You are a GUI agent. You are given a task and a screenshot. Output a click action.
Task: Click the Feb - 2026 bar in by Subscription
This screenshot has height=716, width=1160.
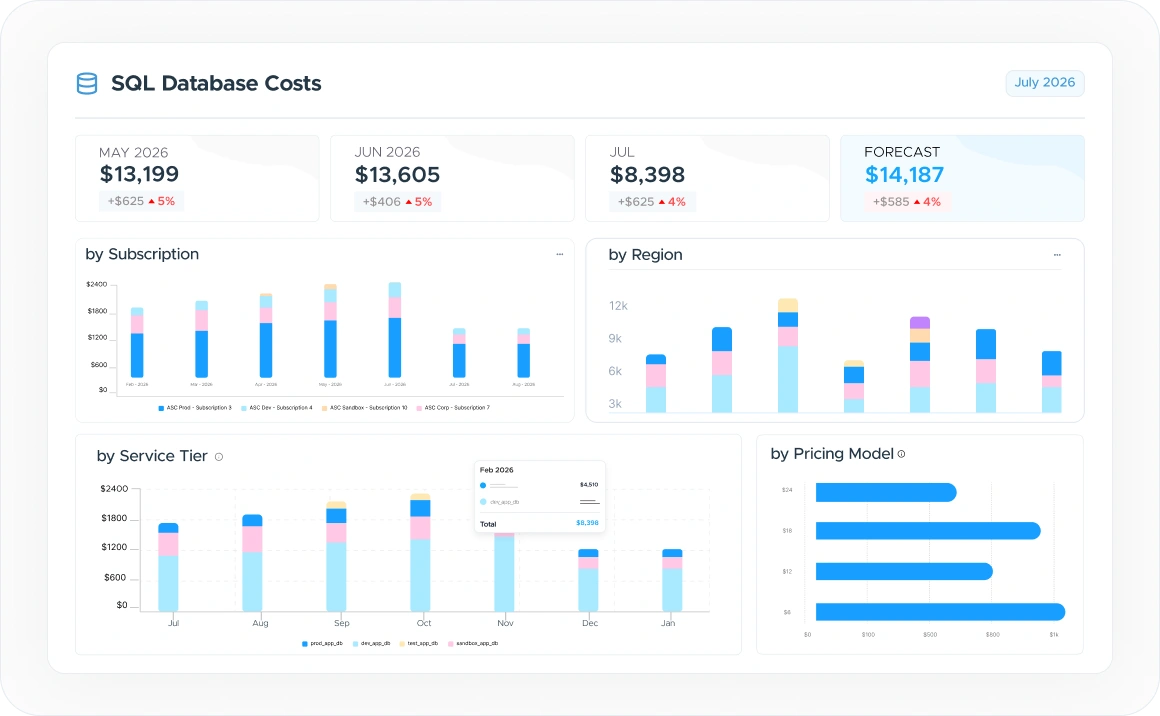tap(137, 343)
